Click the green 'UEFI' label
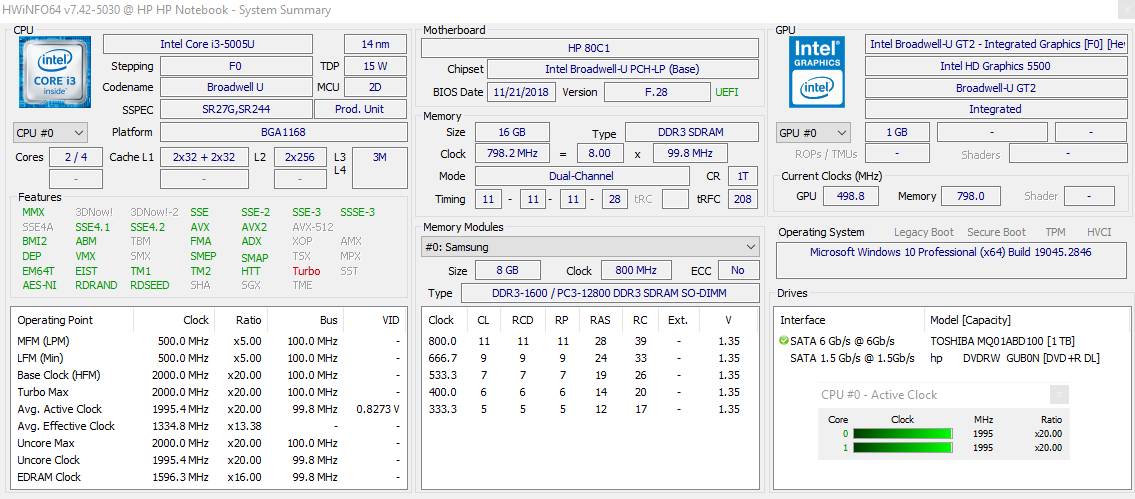Screen dimensions: 1135x499 coord(727,93)
